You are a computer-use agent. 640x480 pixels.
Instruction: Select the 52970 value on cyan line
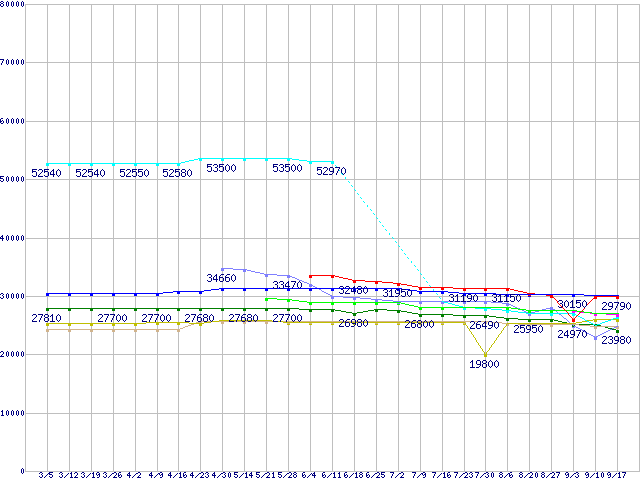coord(331,172)
